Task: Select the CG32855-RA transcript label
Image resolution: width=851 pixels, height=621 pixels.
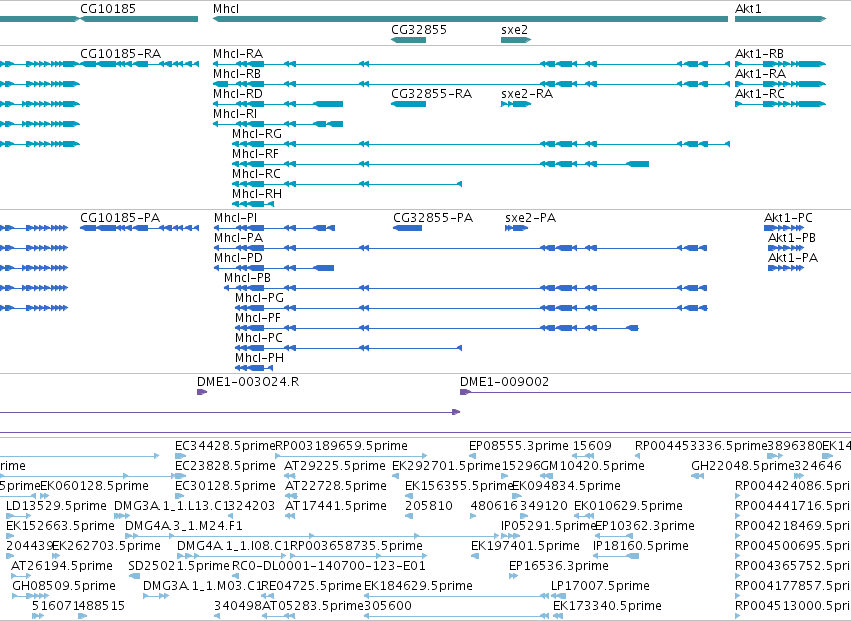Action: (x=431, y=94)
